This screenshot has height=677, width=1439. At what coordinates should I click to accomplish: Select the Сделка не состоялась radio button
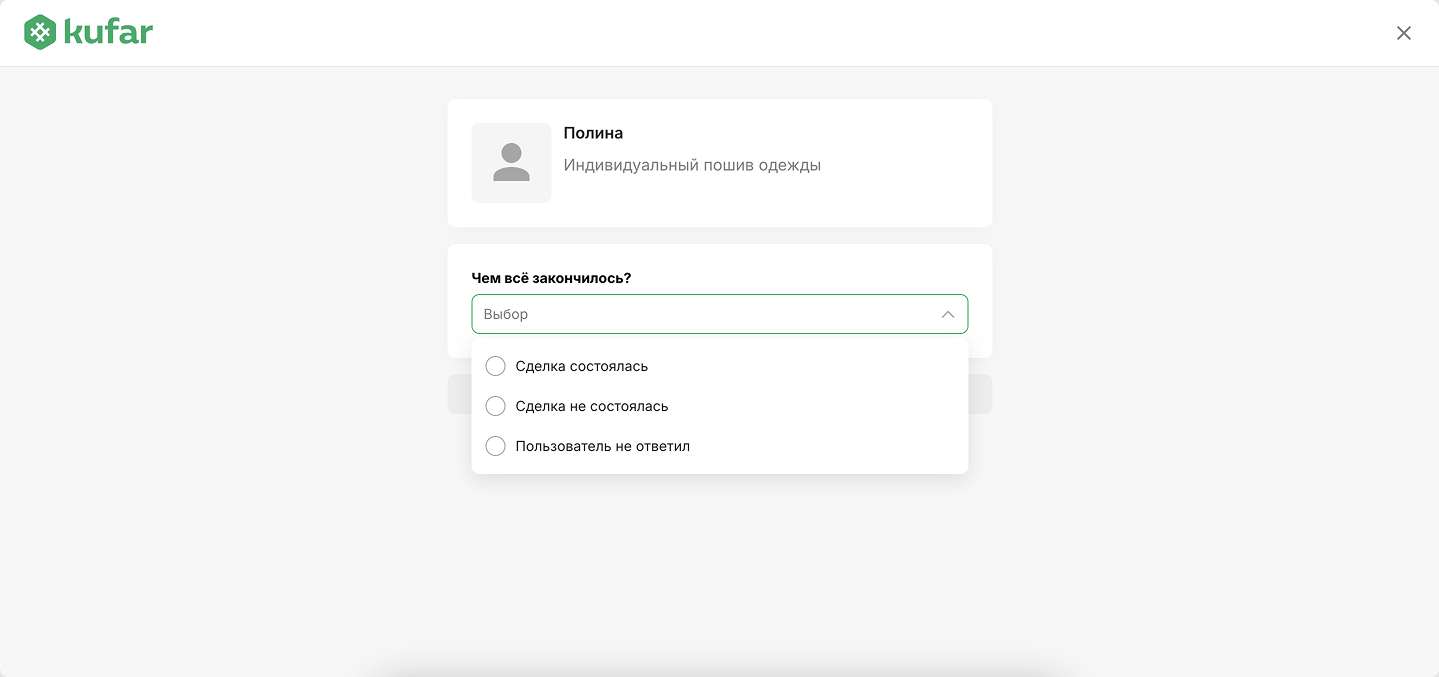point(495,406)
